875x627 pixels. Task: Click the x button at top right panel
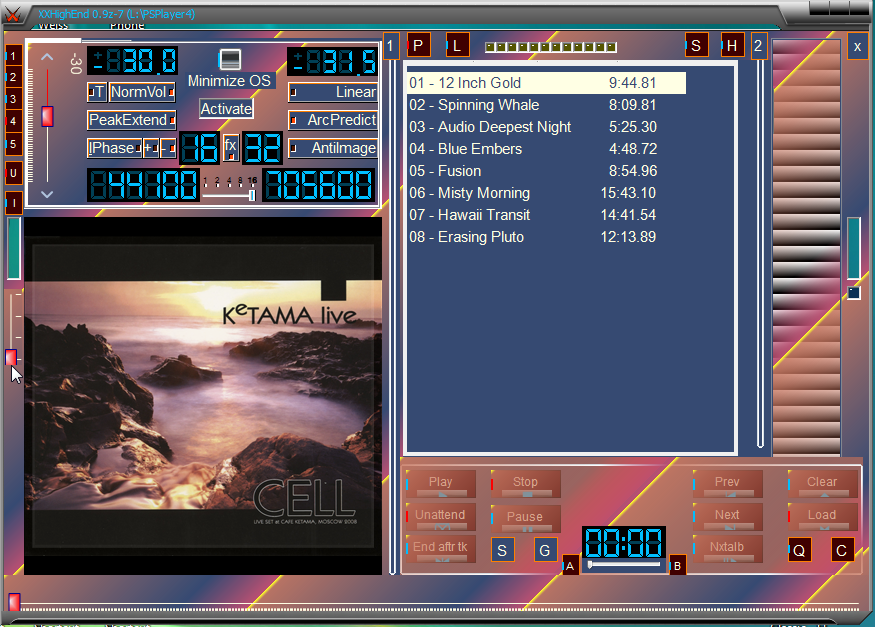point(857,46)
